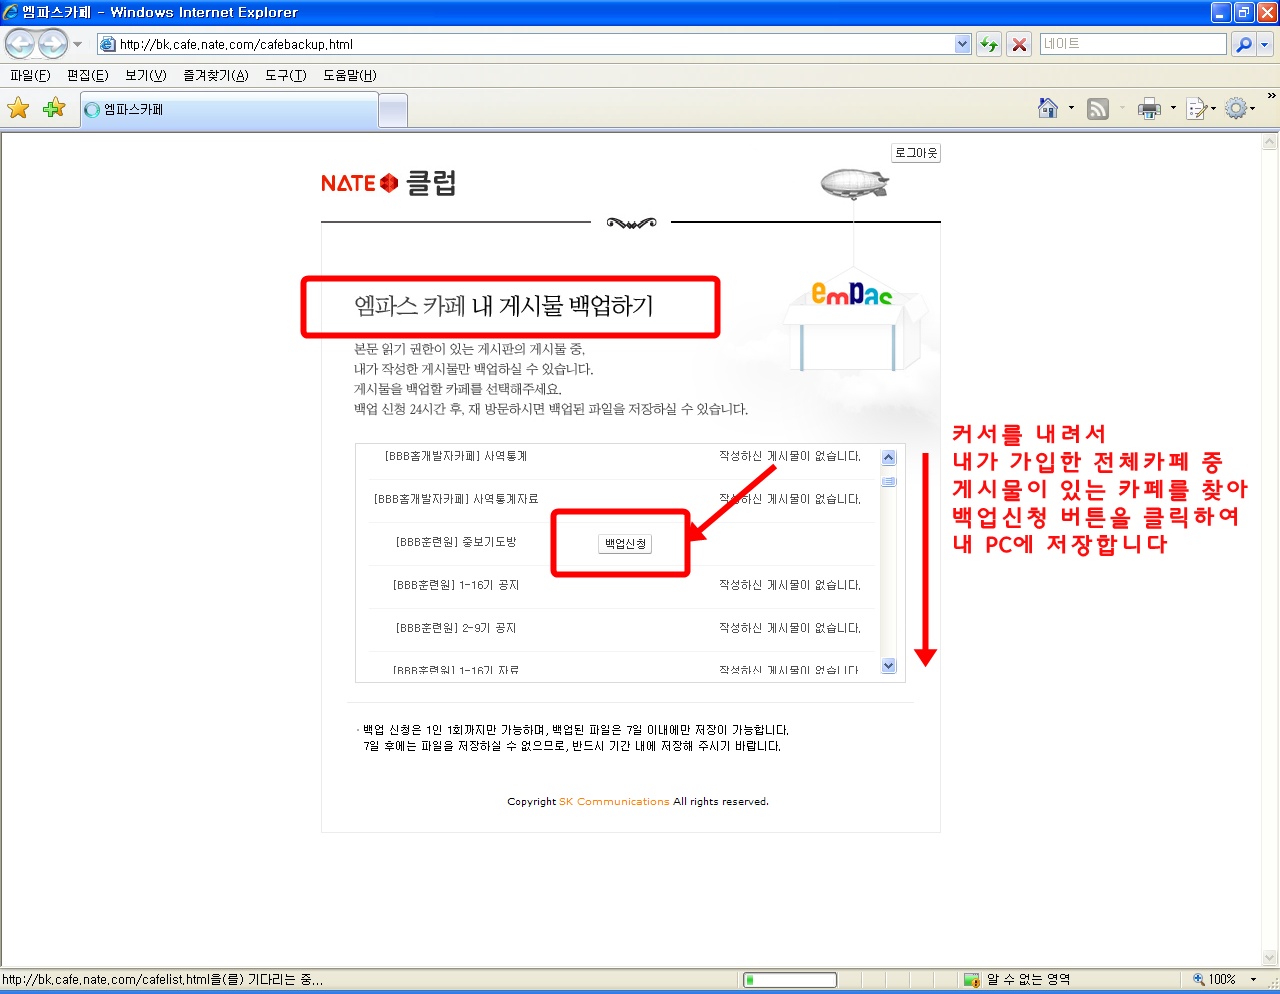Open the 파일(F) menu
Image resolution: width=1280 pixels, height=994 pixels.
tap(30, 76)
